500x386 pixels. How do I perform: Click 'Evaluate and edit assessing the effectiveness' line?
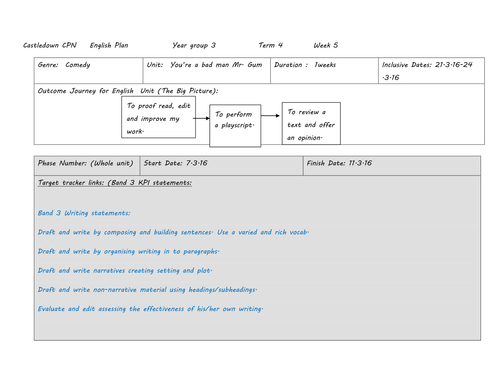point(150,309)
